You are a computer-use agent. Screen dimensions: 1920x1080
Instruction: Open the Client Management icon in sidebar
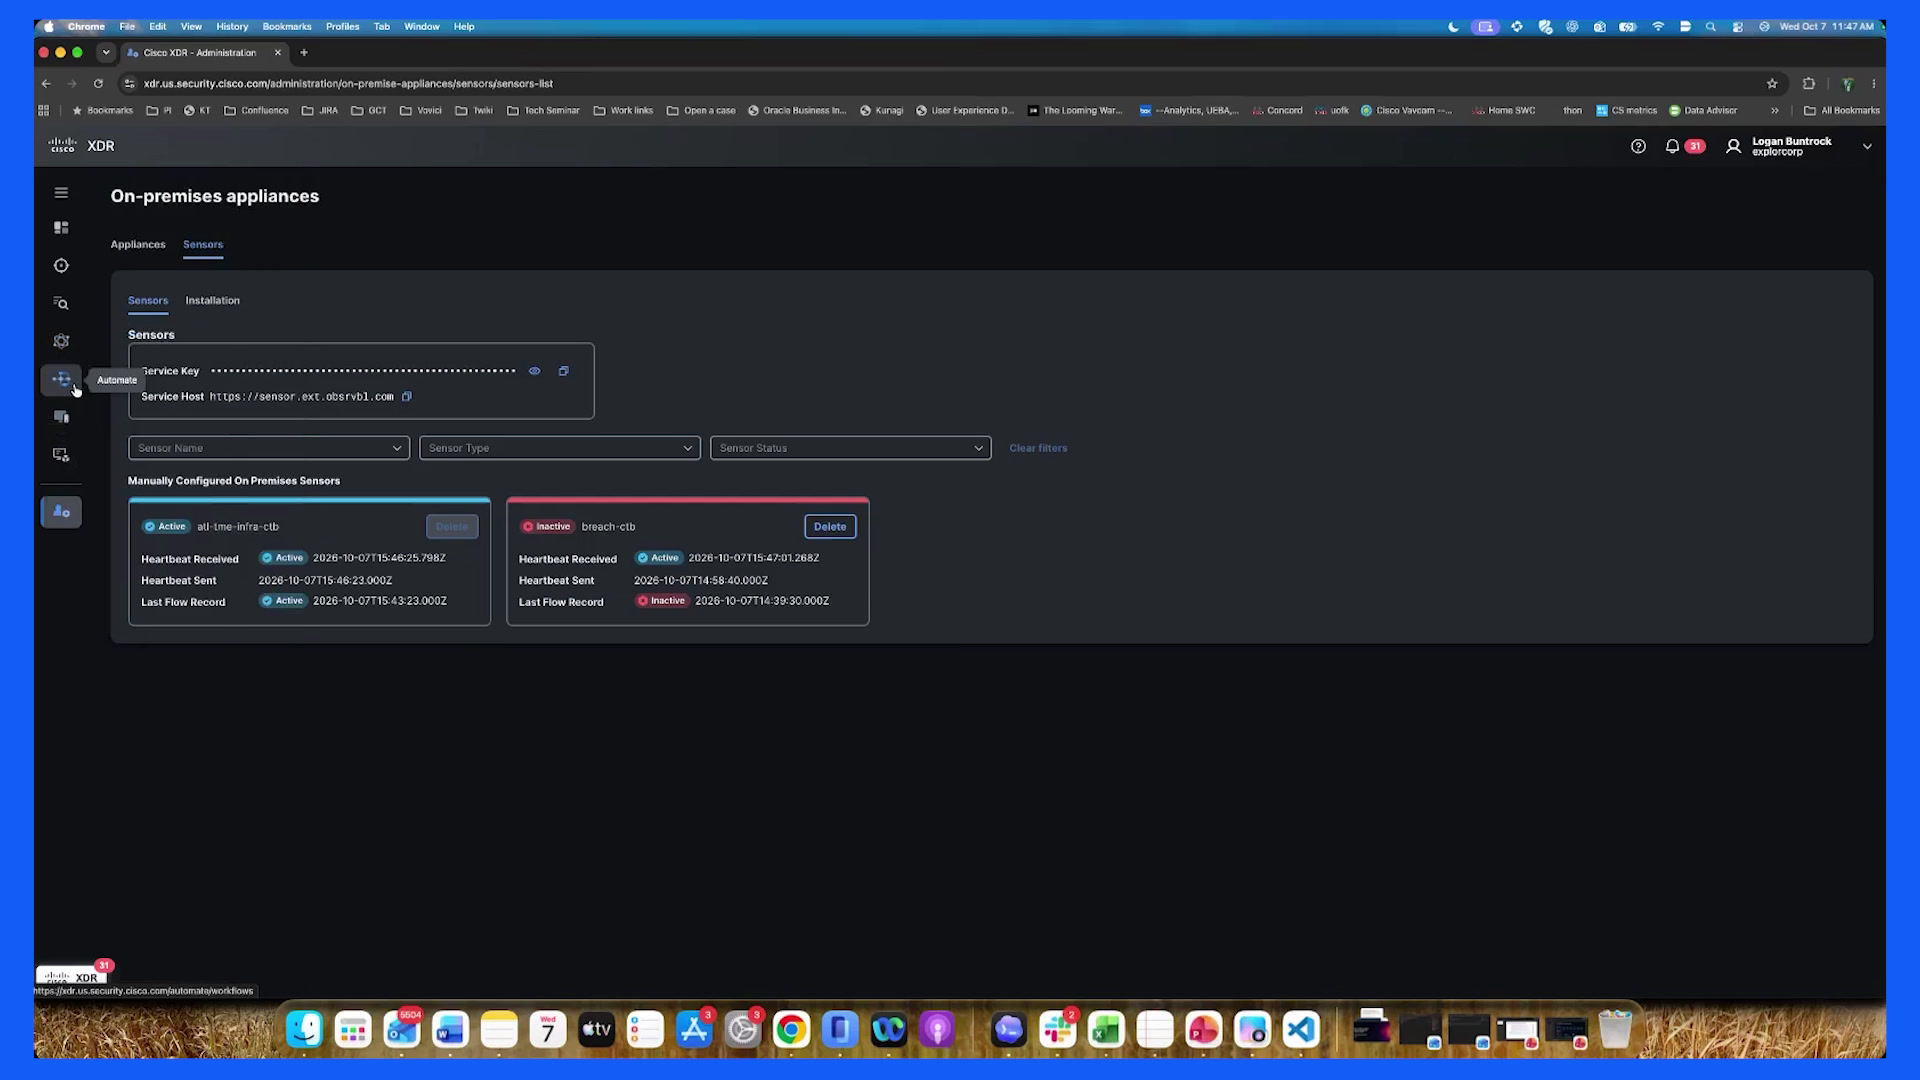[61, 455]
